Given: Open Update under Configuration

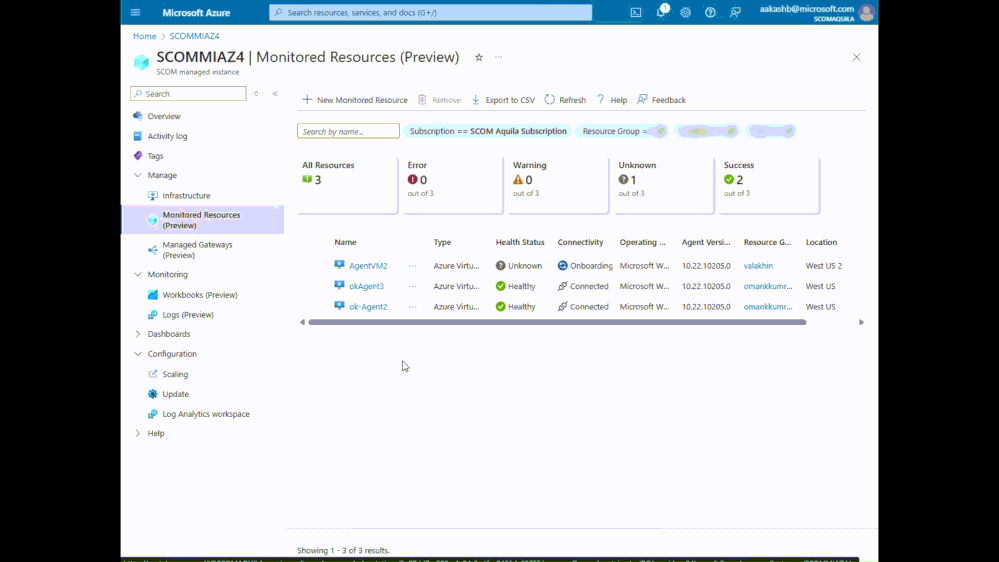Looking at the screenshot, I should point(175,394).
